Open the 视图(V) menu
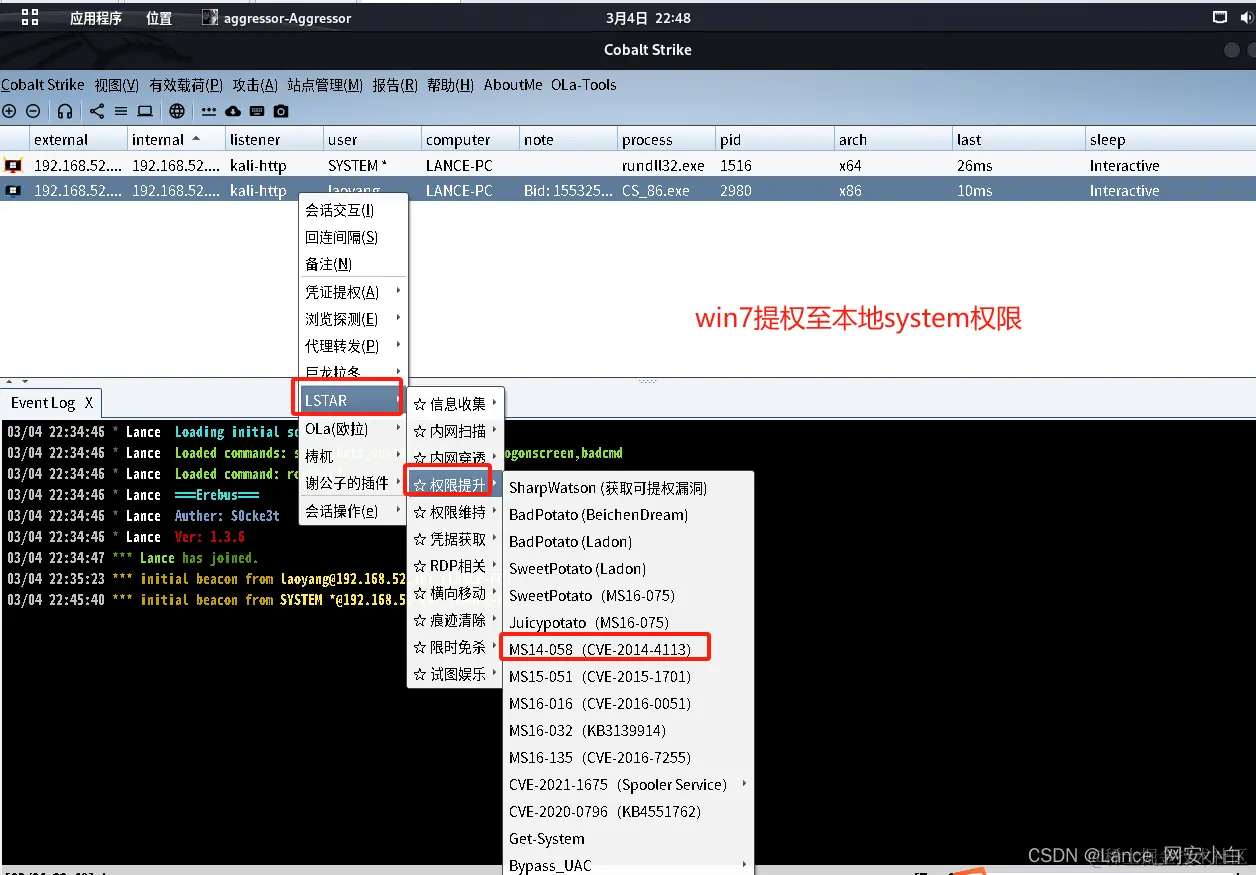 tap(117, 85)
